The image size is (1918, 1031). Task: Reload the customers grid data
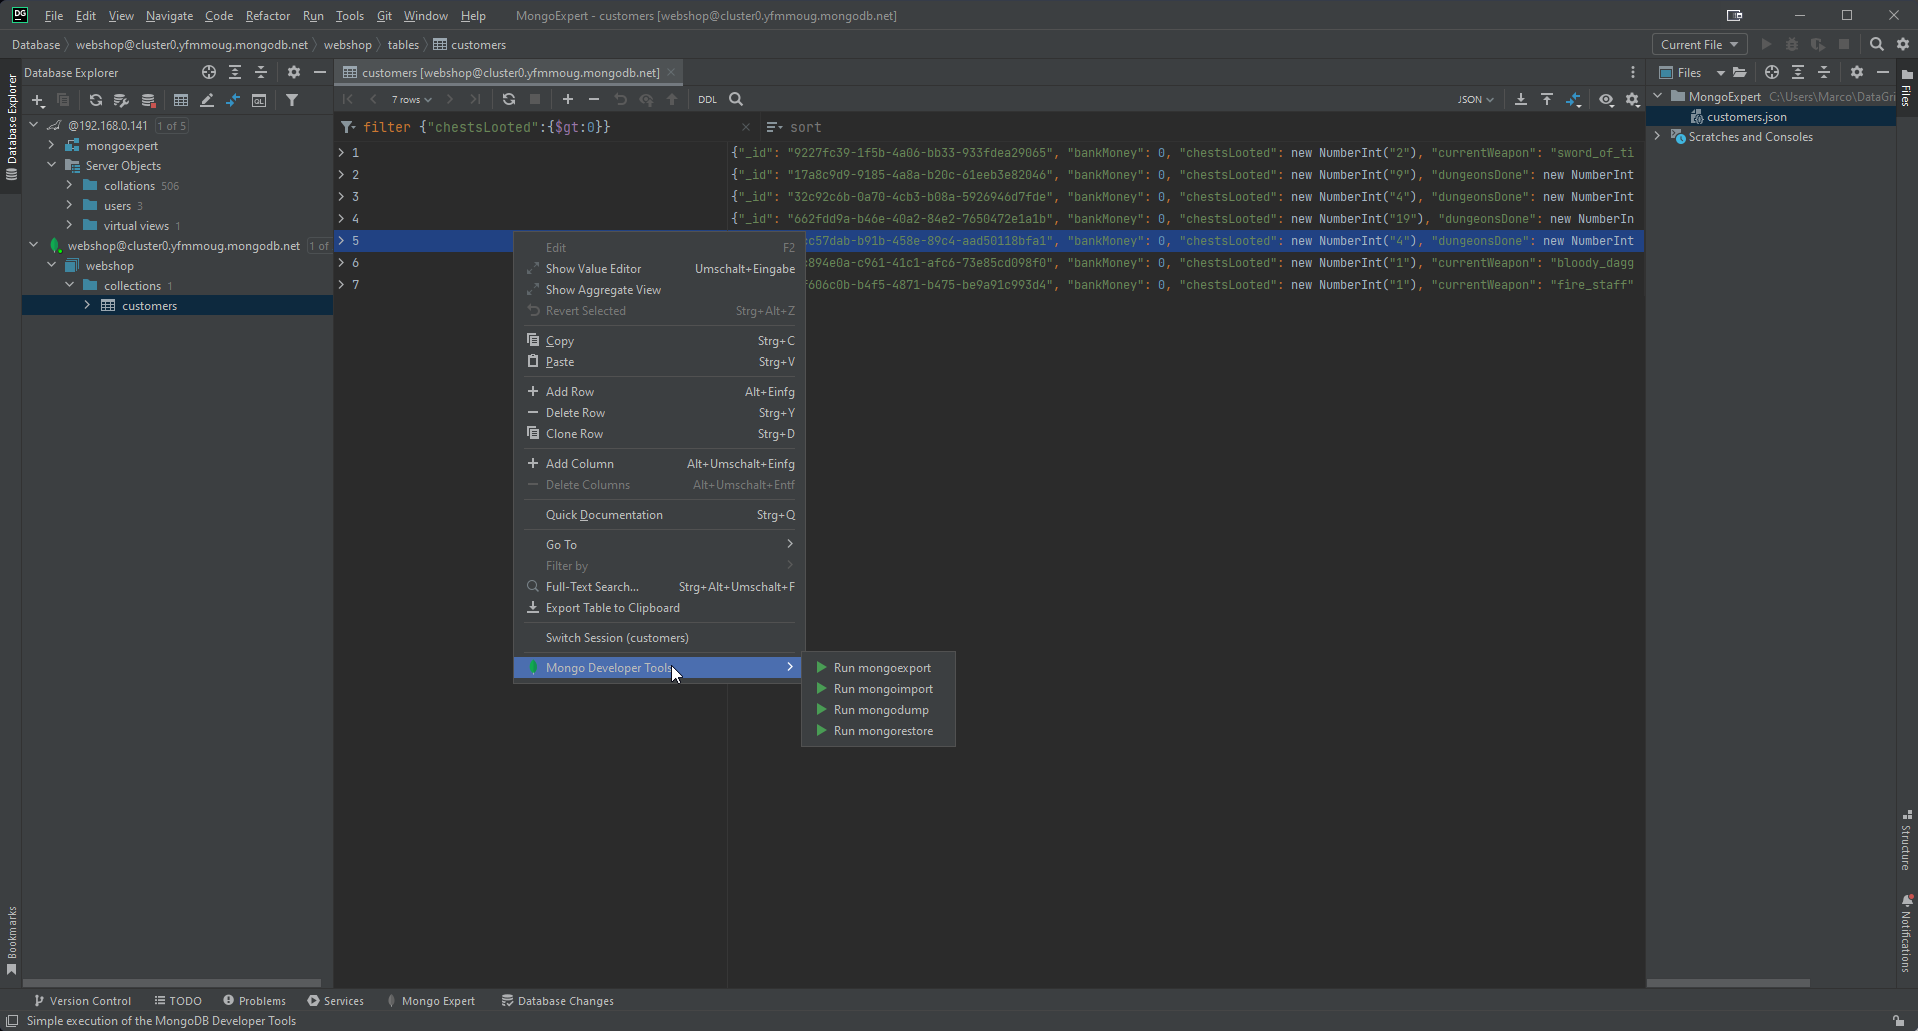coord(509,99)
